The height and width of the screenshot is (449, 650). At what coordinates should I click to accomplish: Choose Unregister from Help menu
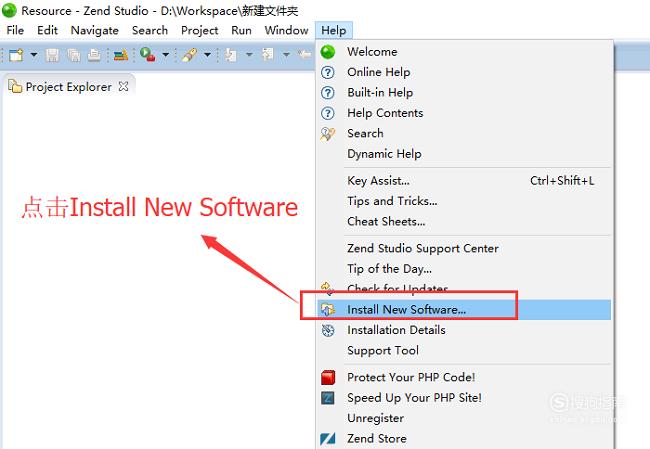coord(463,418)
